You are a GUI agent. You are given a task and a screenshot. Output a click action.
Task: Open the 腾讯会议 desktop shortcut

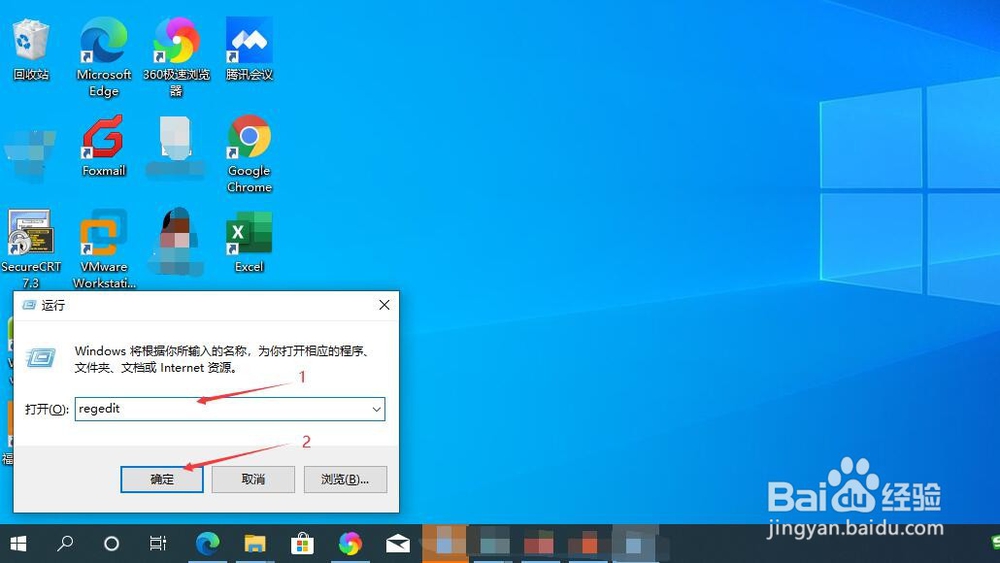point(249,50)
